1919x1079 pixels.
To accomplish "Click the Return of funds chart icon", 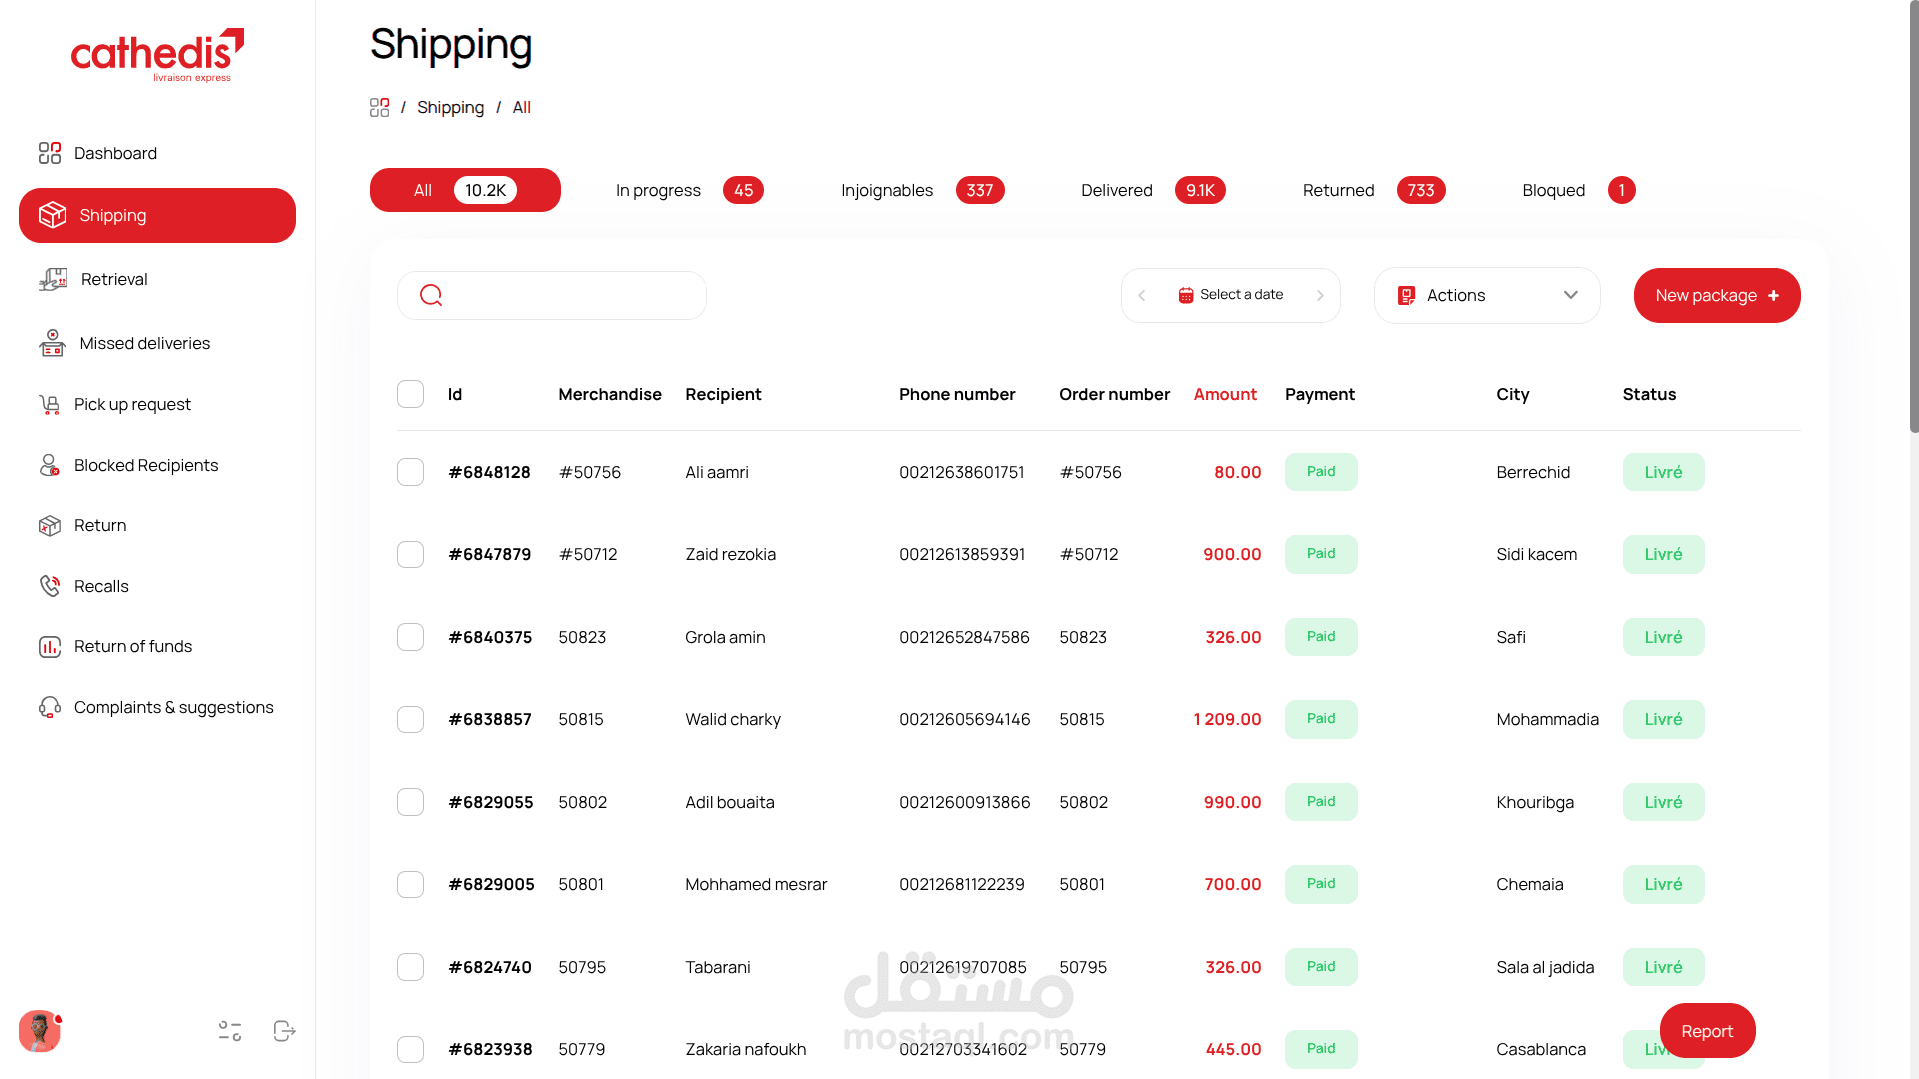I will (x=50, y=647).
